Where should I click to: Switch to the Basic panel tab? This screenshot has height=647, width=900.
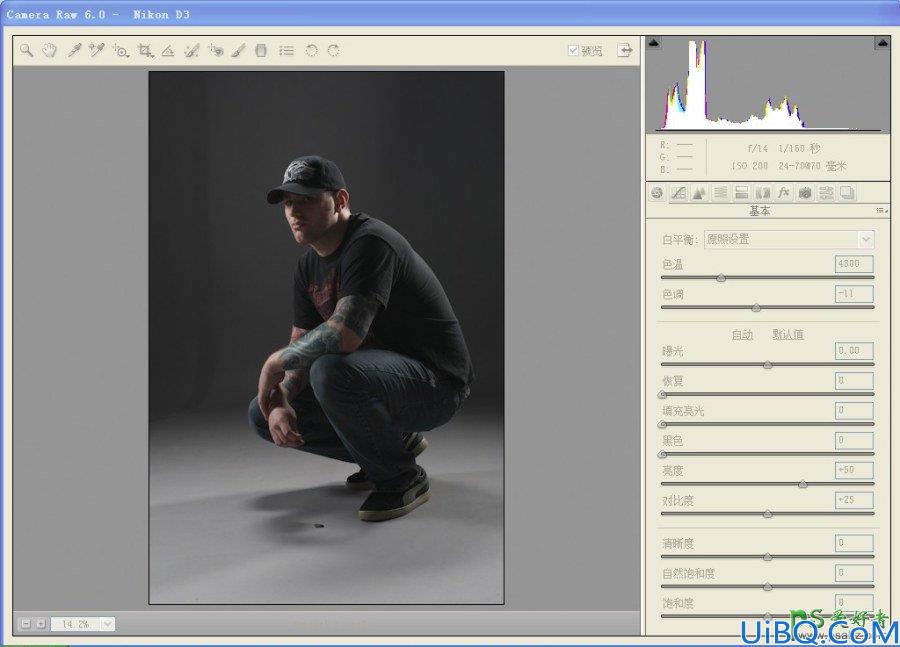(657, 193)
